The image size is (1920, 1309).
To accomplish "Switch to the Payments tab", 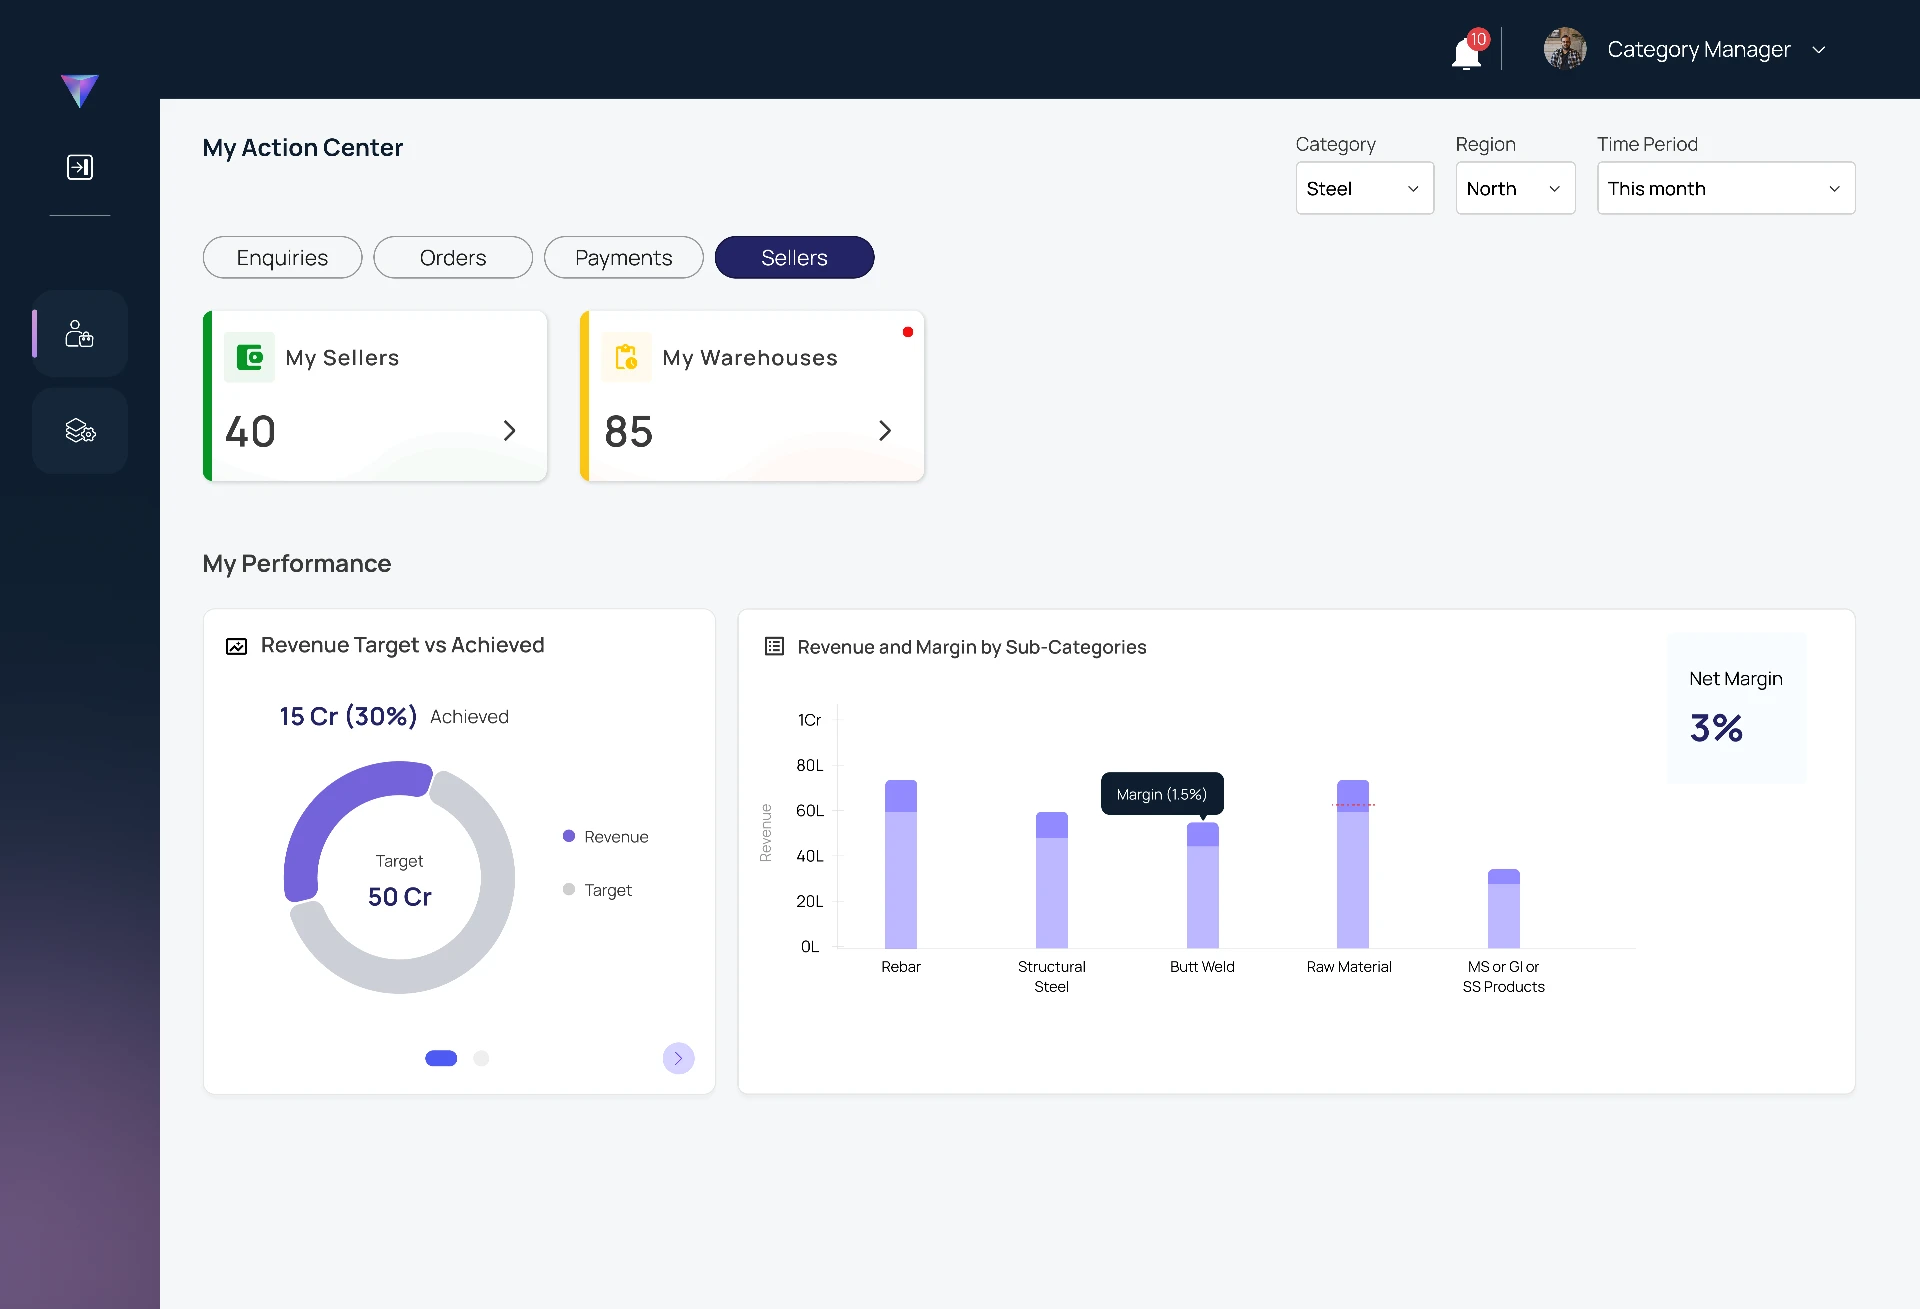I will (624, 257).
